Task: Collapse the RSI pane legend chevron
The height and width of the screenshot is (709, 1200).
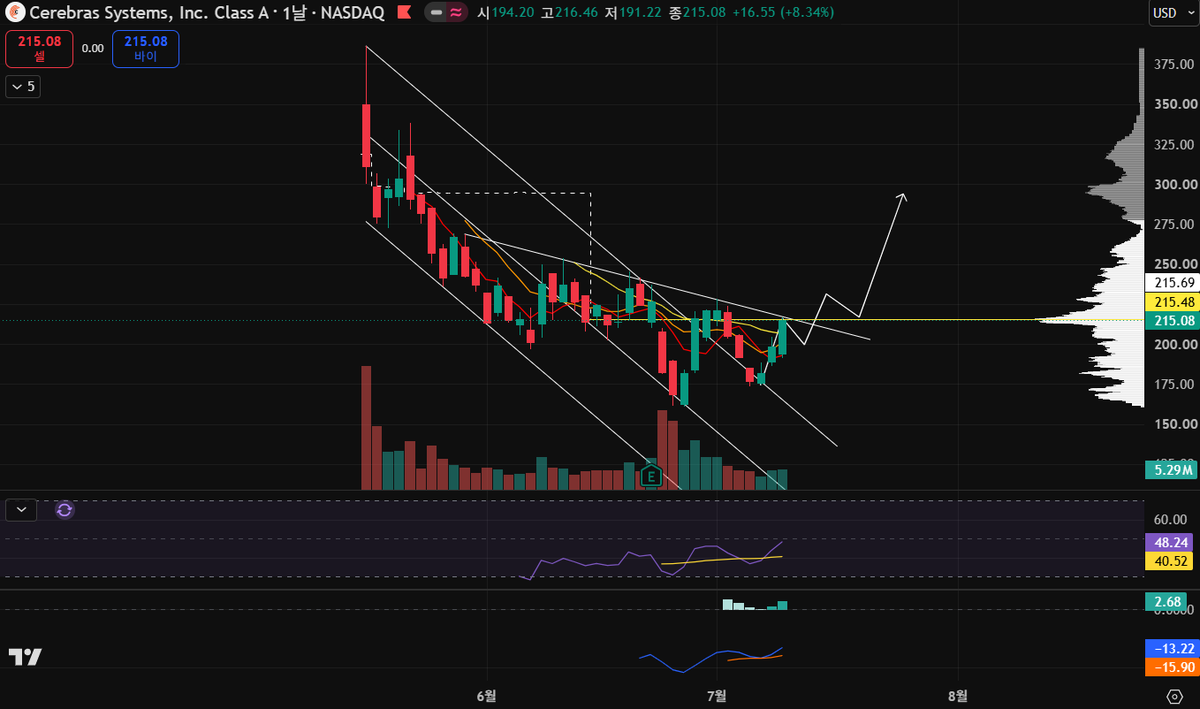Action: (21, 510)
